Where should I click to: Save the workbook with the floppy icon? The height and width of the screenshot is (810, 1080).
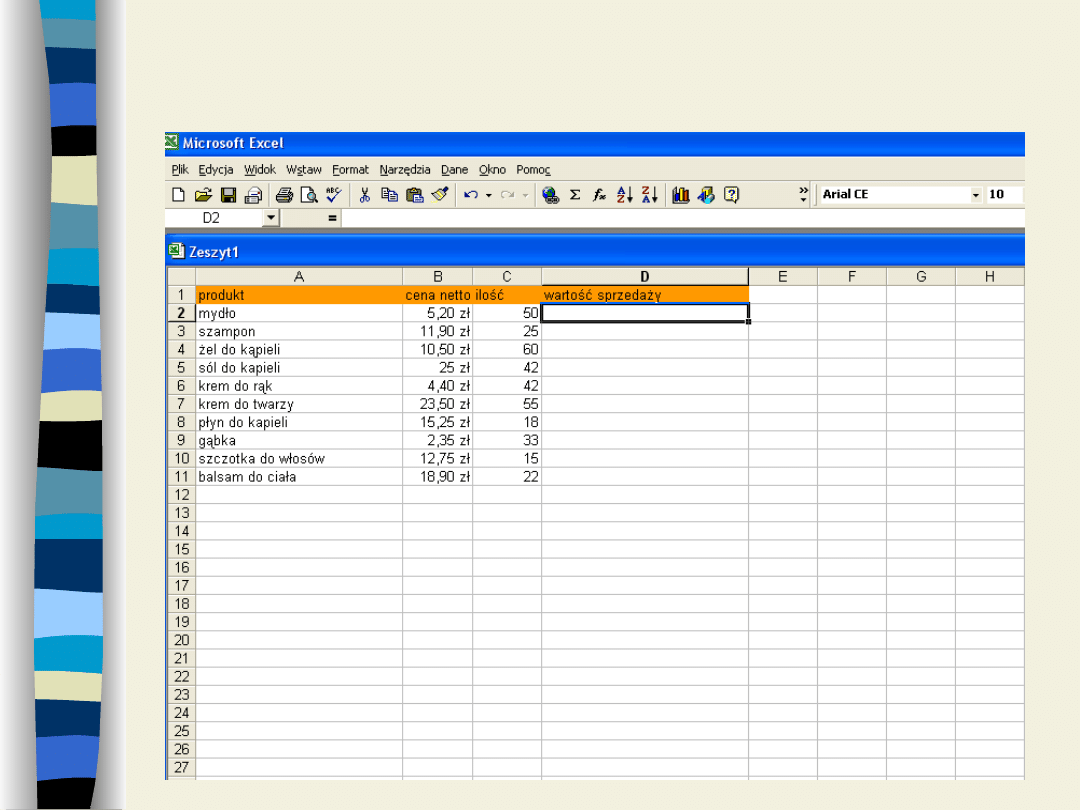[228, 195]
